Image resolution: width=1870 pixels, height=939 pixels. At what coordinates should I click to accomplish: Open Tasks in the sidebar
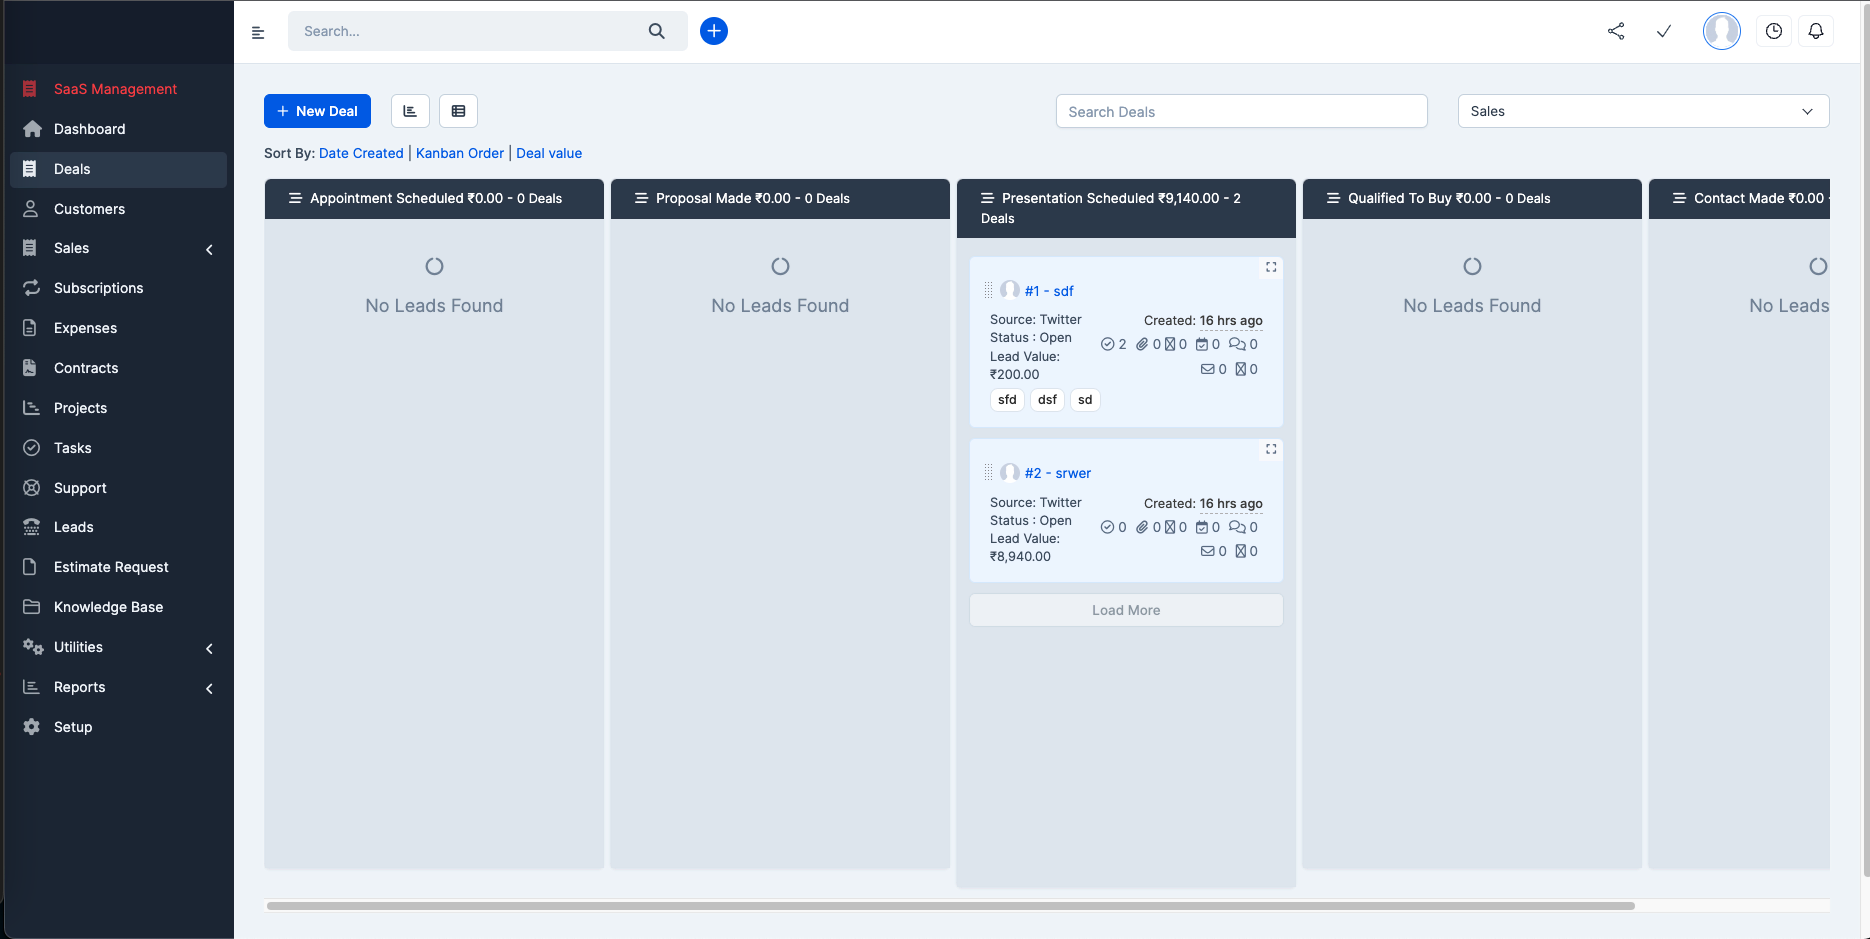click(118, 448)
